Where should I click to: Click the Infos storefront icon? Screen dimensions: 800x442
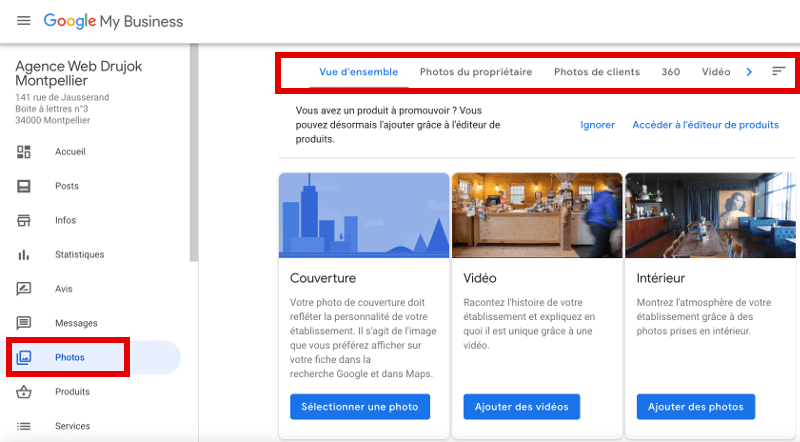[23, 220]
